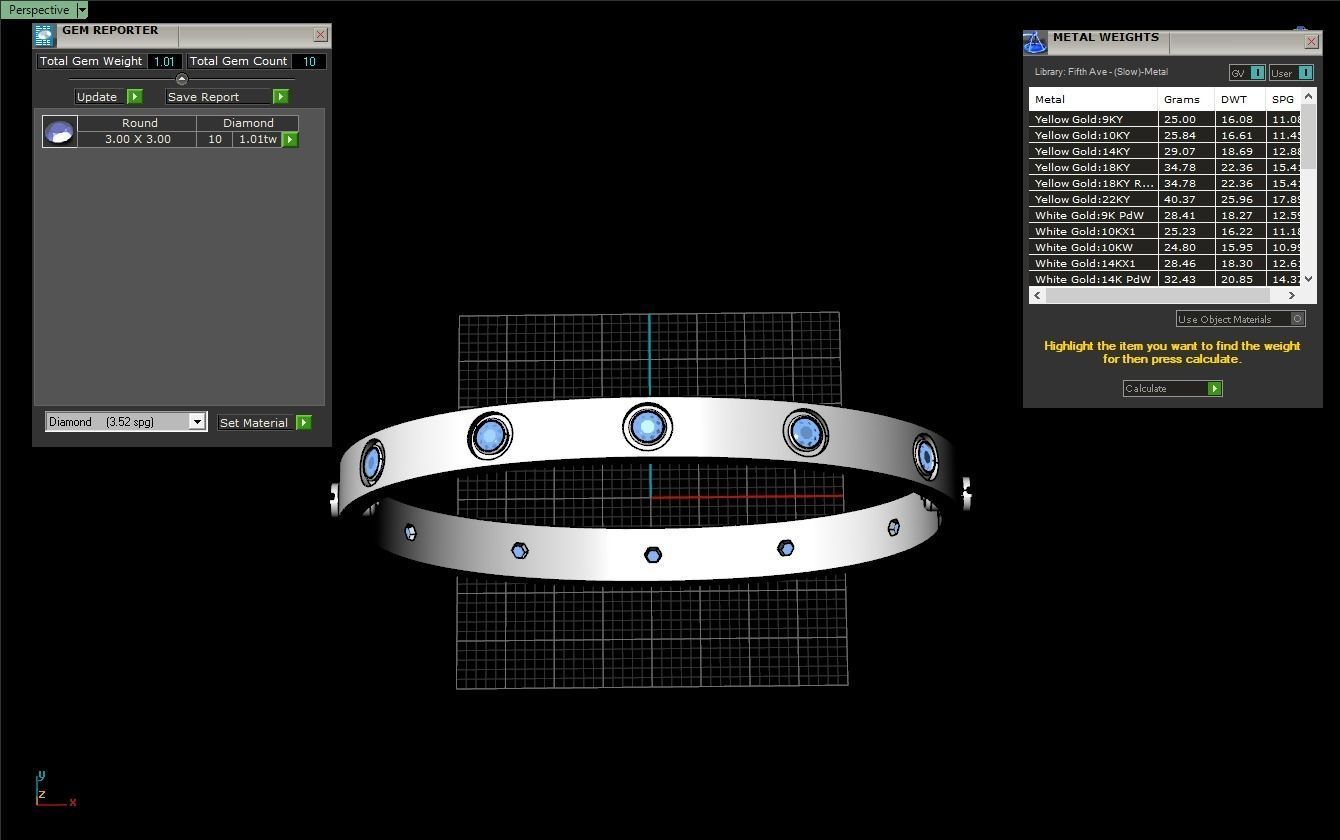The image size is (1340, 840).
Task: Toggle the User library switch
Action: click(x=1291, y=73)
